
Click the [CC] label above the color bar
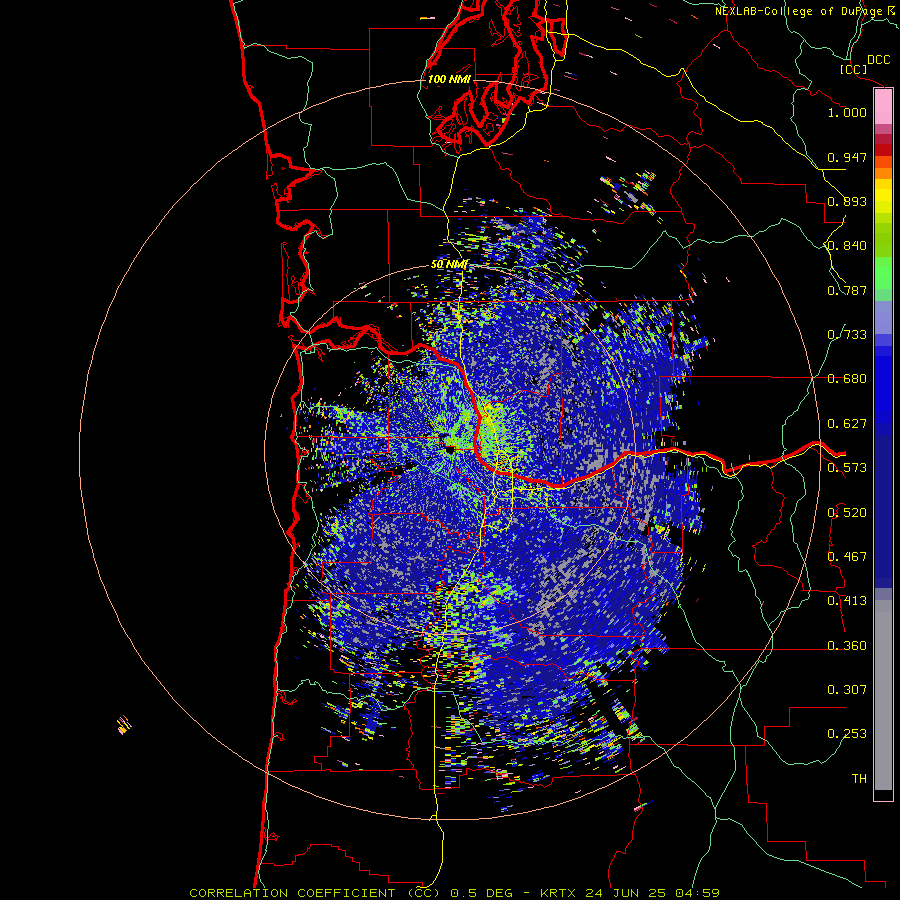click(853, 69)
